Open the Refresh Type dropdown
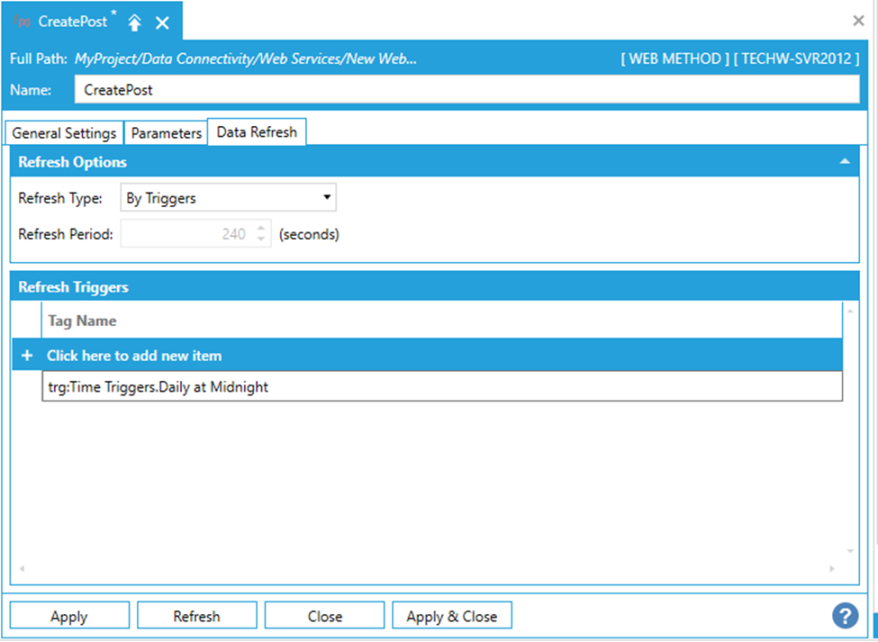The width and height of the screenshot is (878, 642). pyautogui.click(x=228, y=198)
